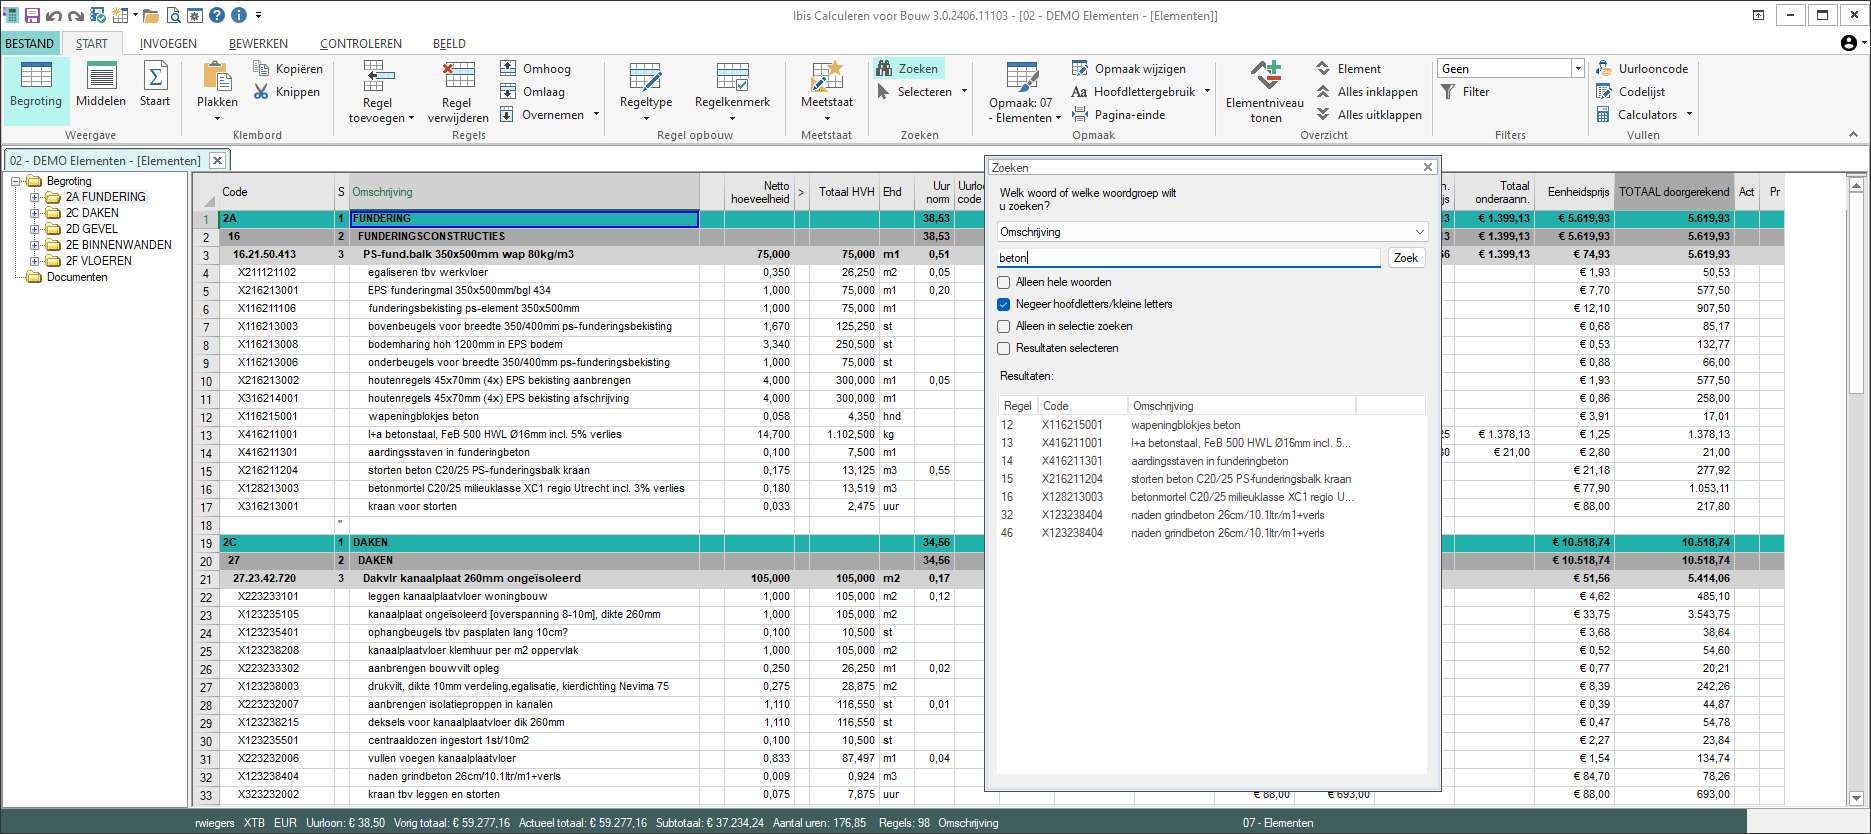The width and height of the screenshot is (1871, 834).
Task: Move row up with Omhoog
Action: coord(535,68)
